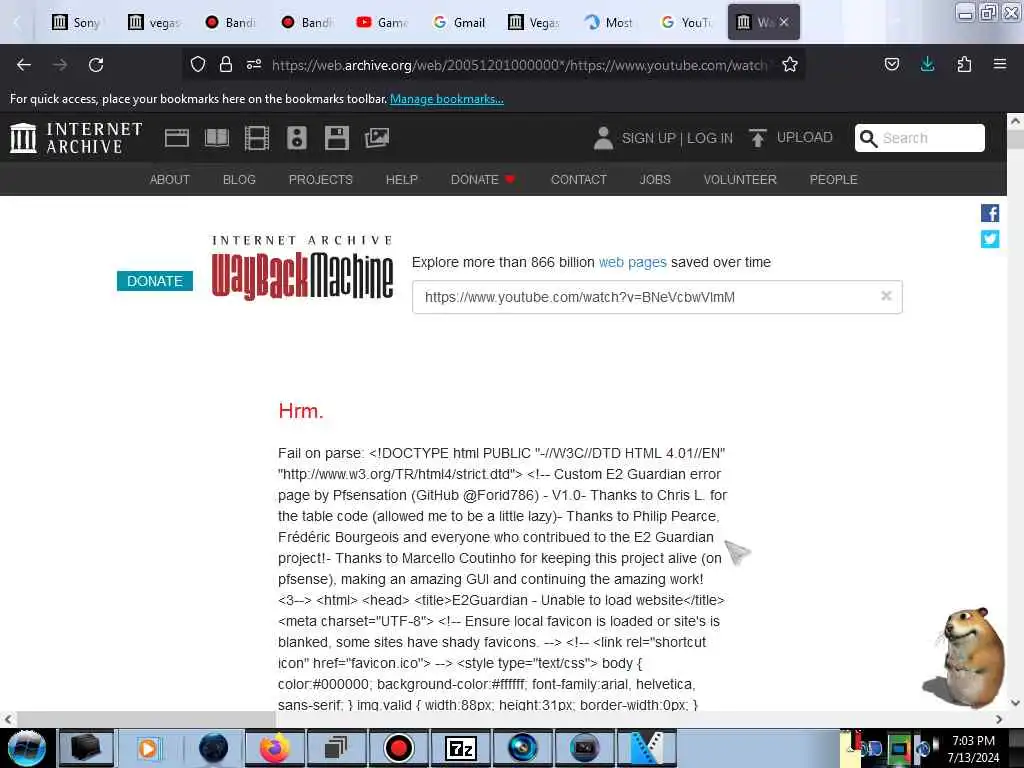Follow the web pages link

coord(632,262)
